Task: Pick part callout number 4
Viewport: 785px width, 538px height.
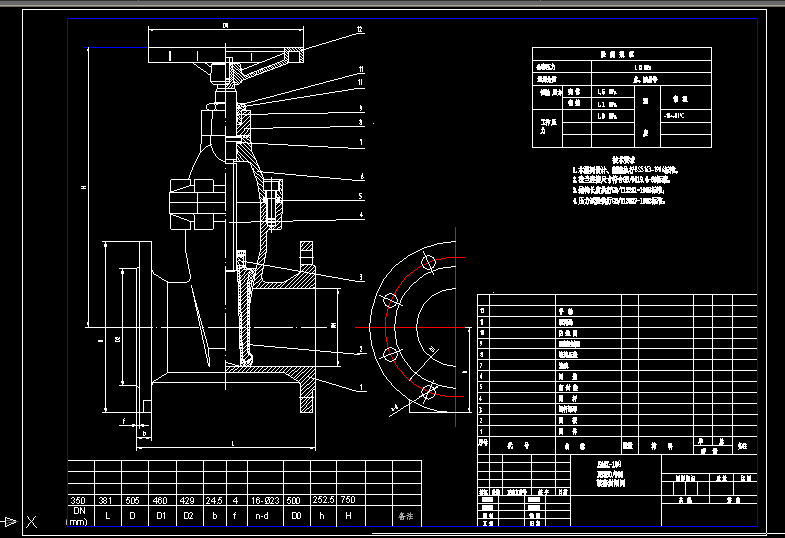Action: (360, 215)
